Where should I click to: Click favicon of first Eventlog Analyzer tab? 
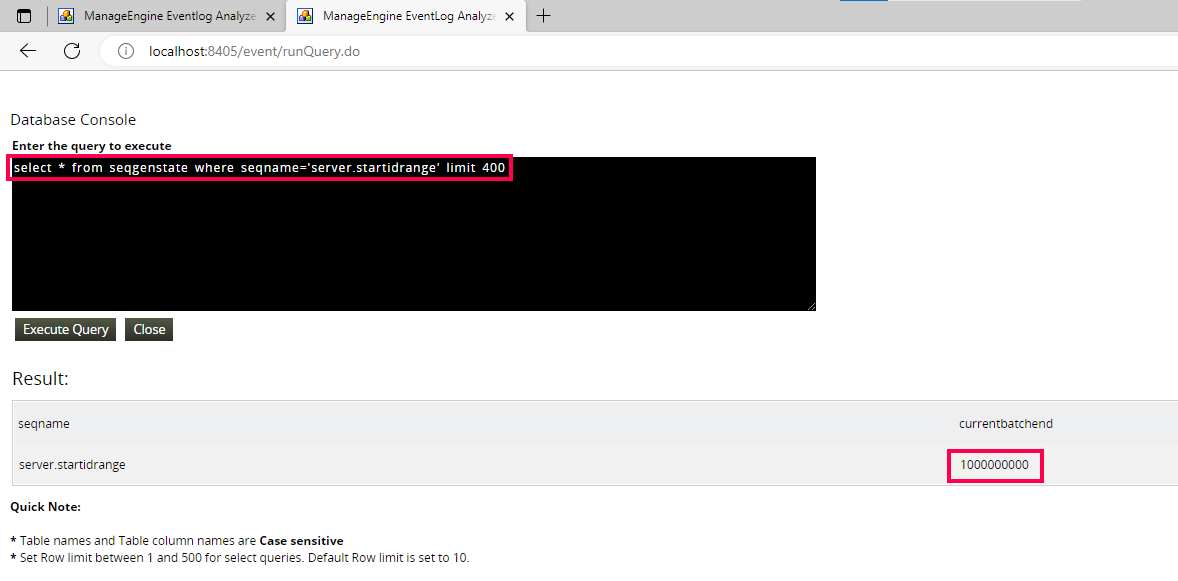tap(66, 16)
